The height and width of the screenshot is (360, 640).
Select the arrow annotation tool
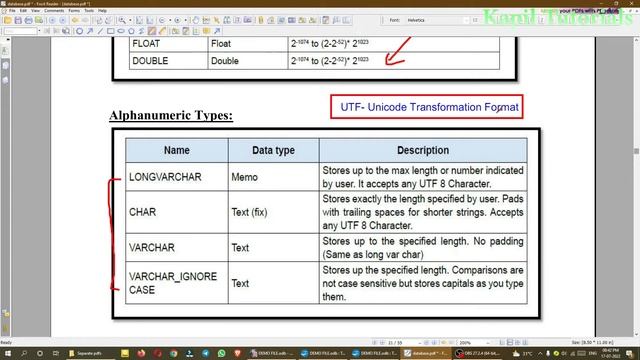pos(90,31)
